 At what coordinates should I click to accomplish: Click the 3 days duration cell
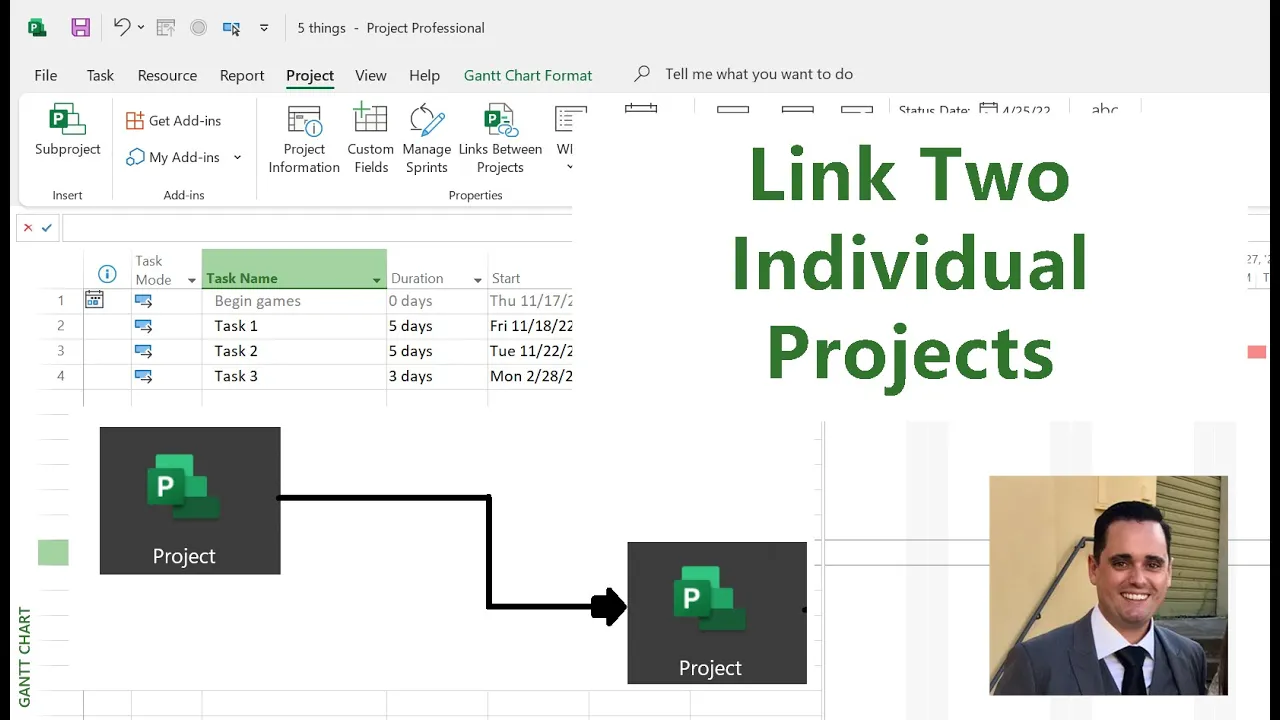click(x=437, y=376)
